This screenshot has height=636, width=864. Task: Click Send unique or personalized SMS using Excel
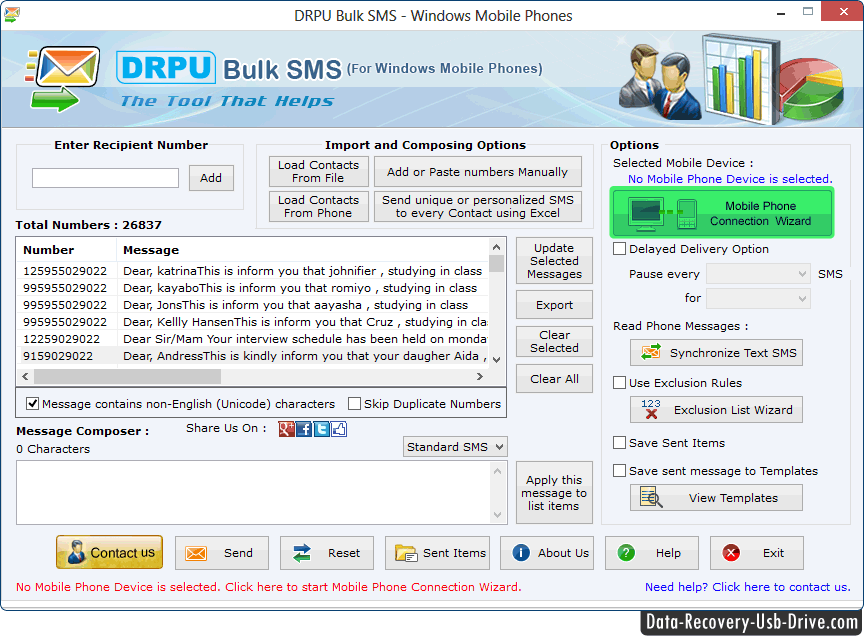pyautogui.click(x=477, y=207)
